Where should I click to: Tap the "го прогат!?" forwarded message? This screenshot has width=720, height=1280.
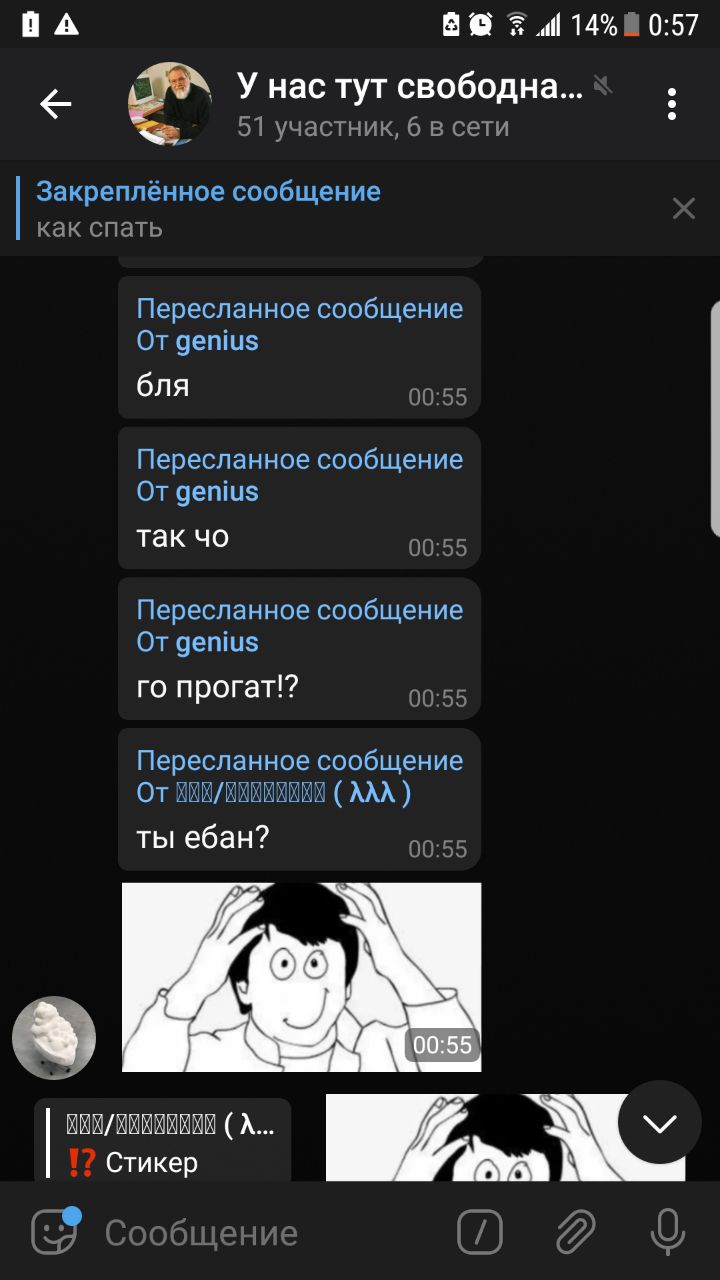[299, 649]
